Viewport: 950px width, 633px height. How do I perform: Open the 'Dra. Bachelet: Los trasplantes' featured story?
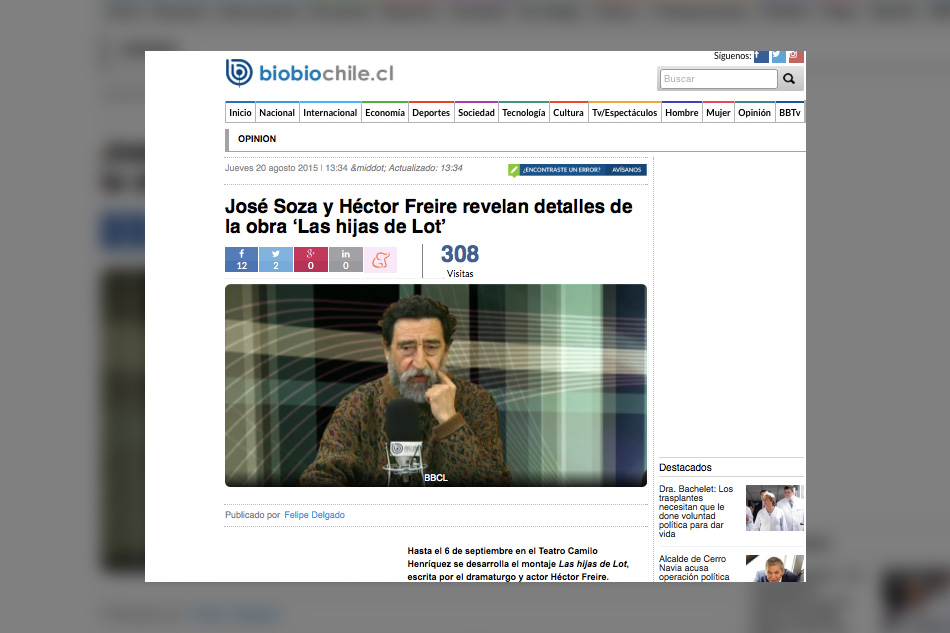tap(696, 511)
